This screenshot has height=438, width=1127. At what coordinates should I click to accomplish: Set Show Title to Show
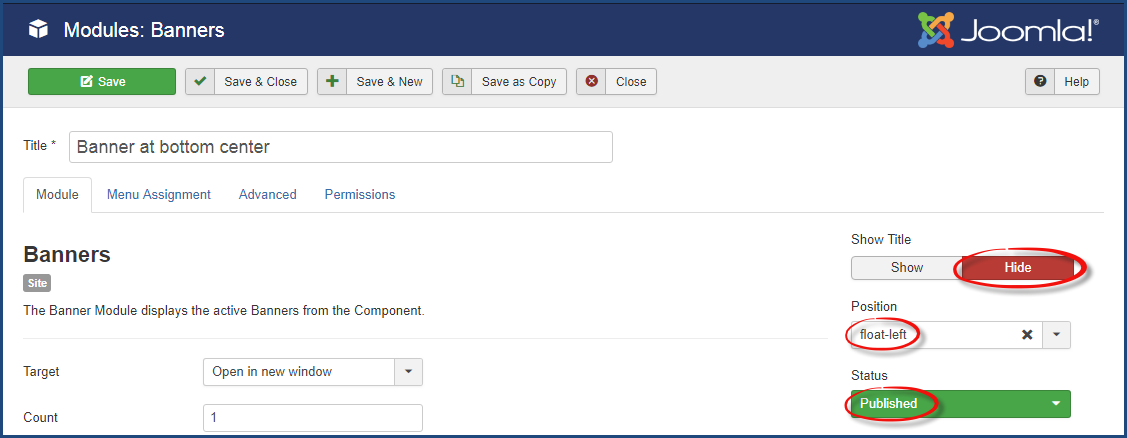[906, 268]
